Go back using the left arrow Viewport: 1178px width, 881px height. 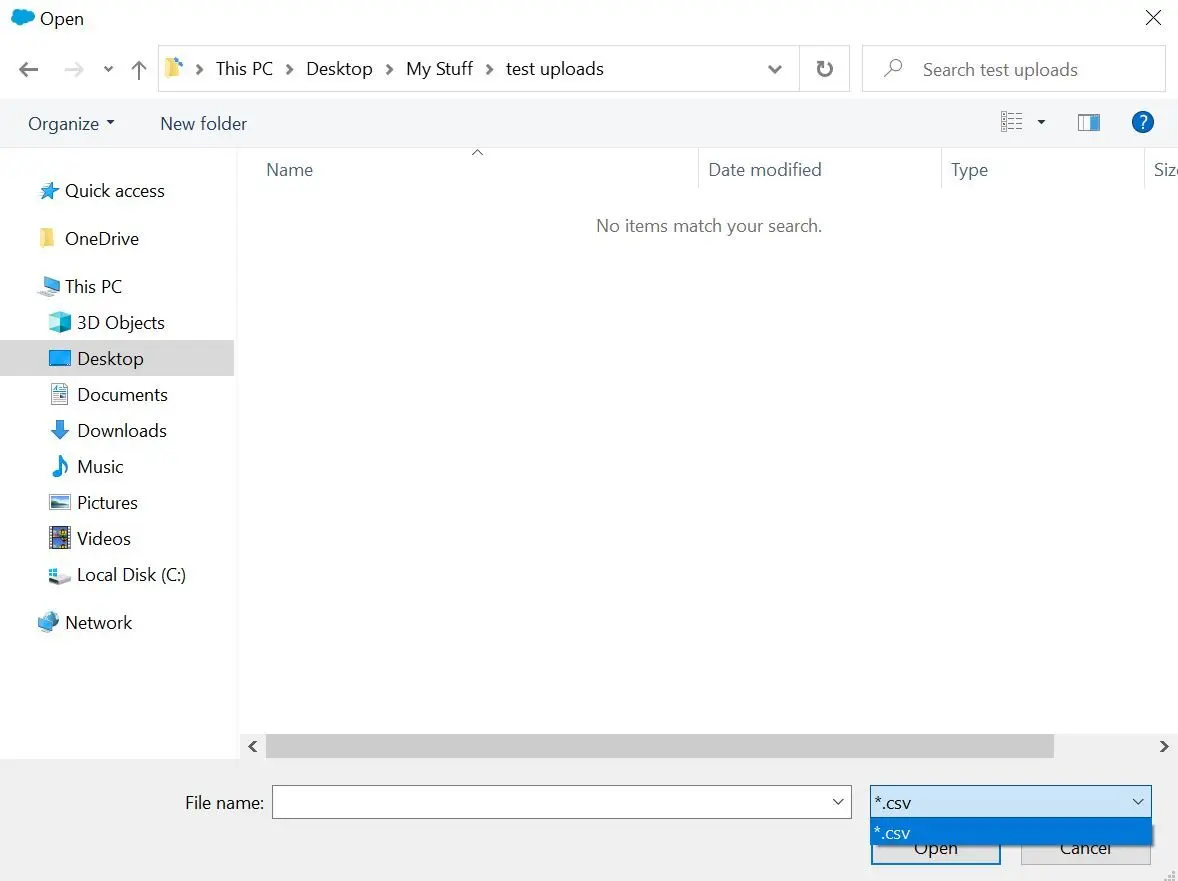pyautogui.click(x=29, y=70)
